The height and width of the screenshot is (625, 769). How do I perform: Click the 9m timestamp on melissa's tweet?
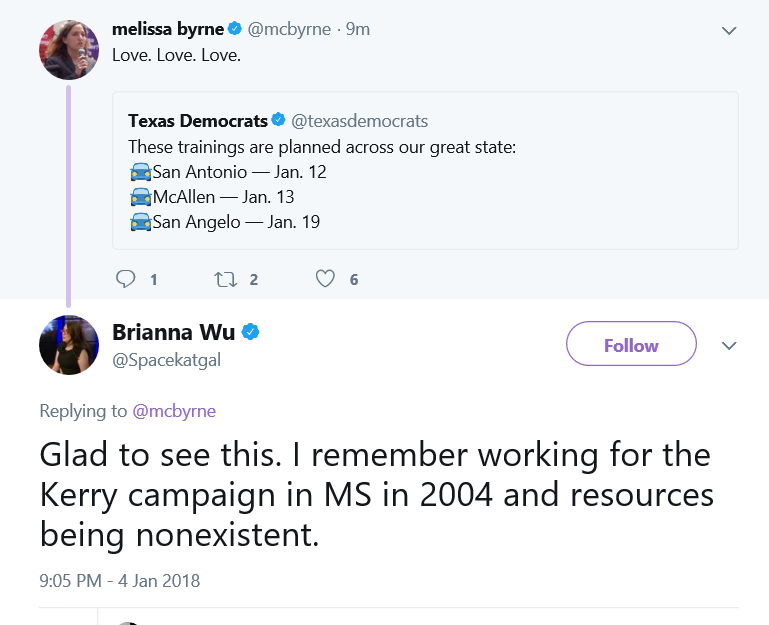(358, 29)
